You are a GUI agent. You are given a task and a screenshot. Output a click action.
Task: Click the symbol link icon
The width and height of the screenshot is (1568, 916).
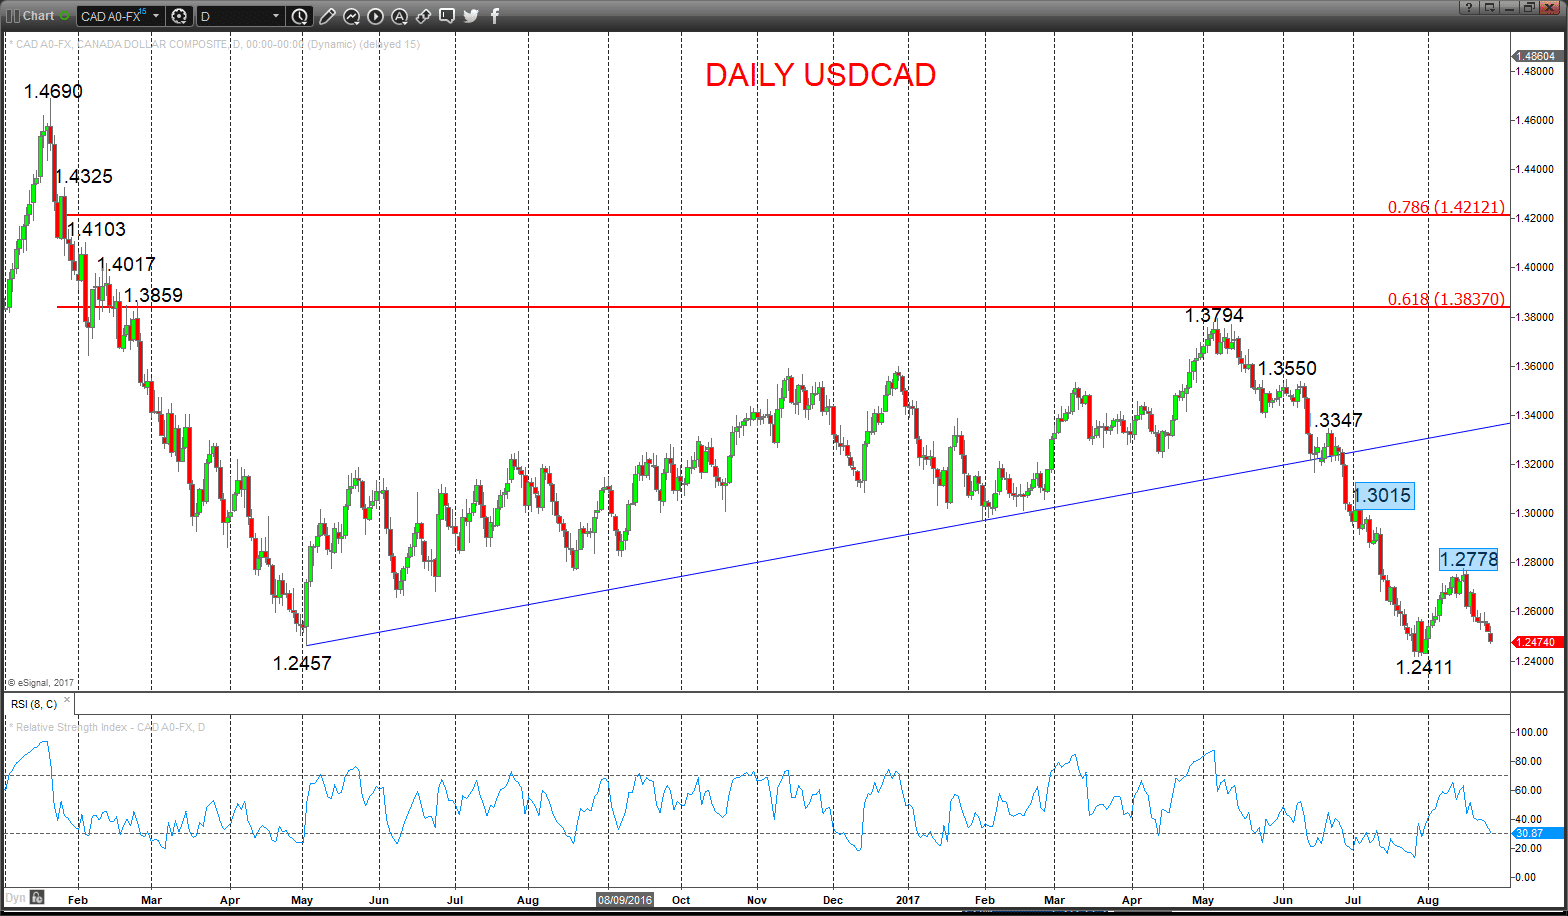tap(423, 16)
